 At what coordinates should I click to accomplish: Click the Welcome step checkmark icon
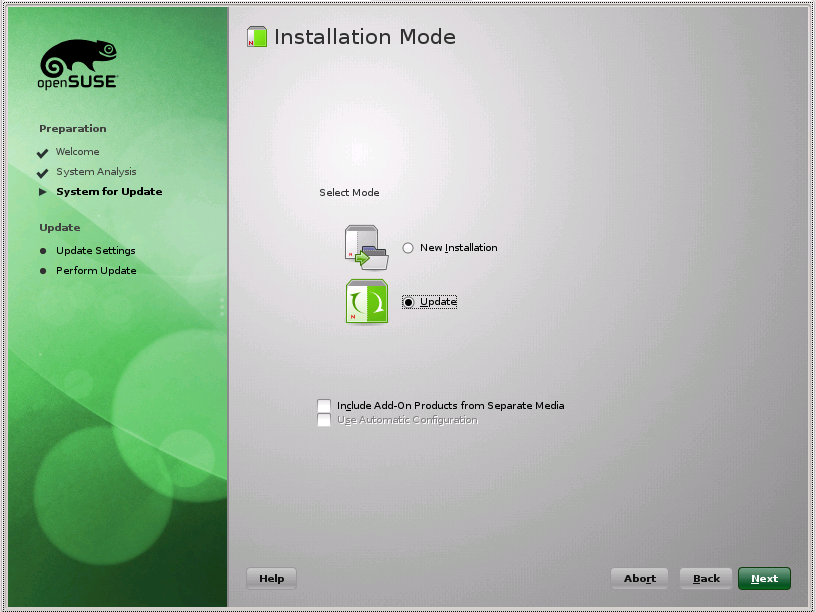[43, 153]
